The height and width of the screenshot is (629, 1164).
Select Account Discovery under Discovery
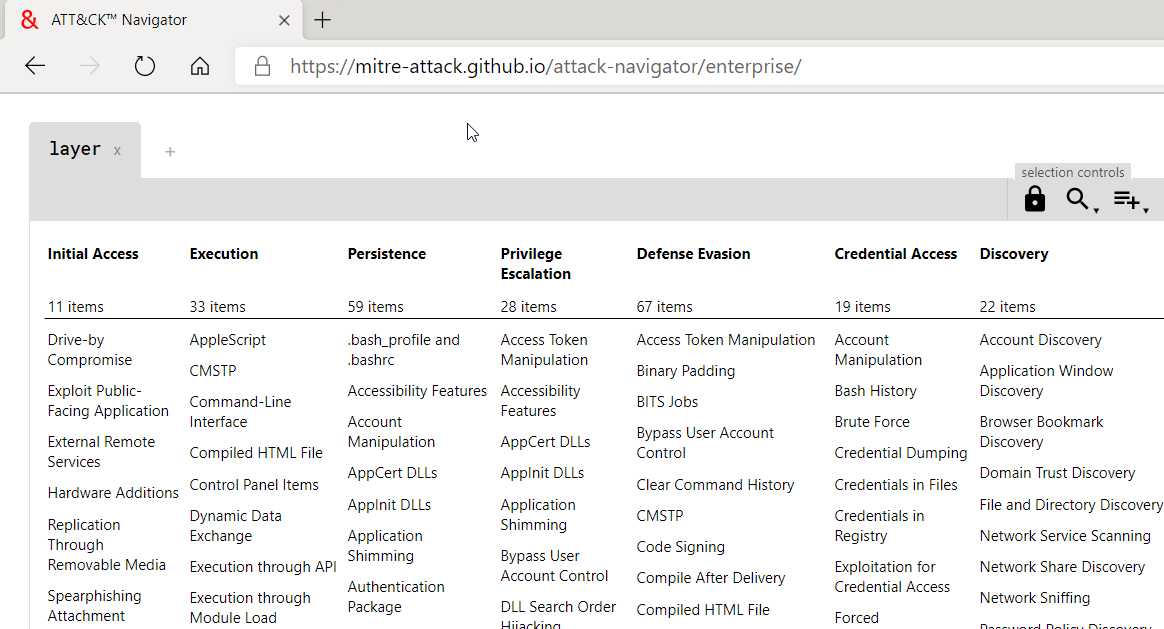pyautogui.click(x=1040, y=339)
